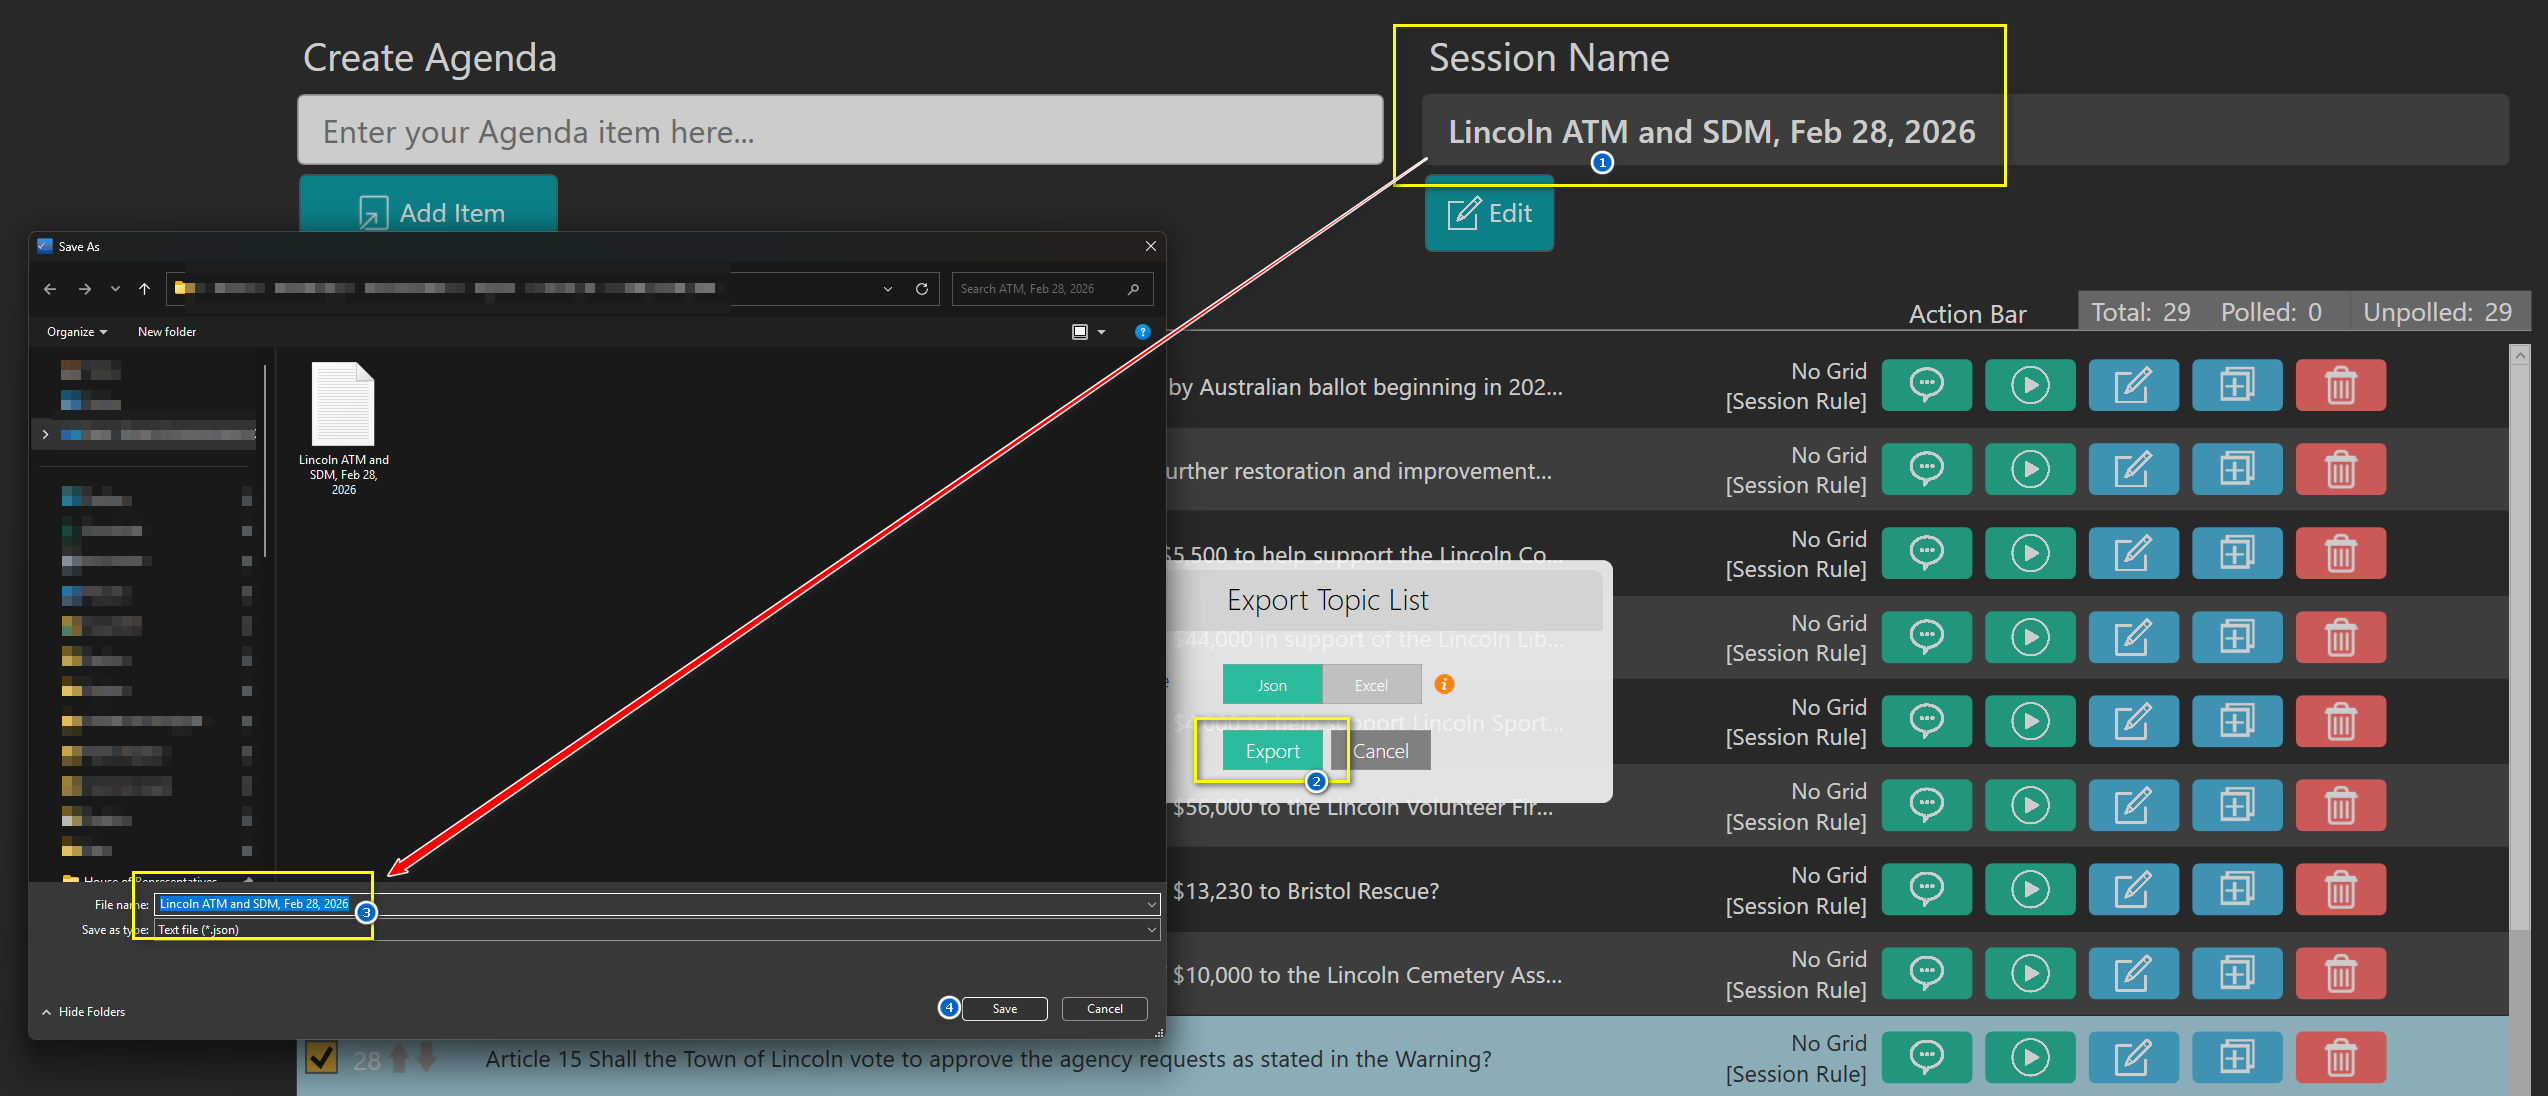Screen dimensions: 2548x1096
Task: Go up one folder level
Action: click(x=144, y=289)
